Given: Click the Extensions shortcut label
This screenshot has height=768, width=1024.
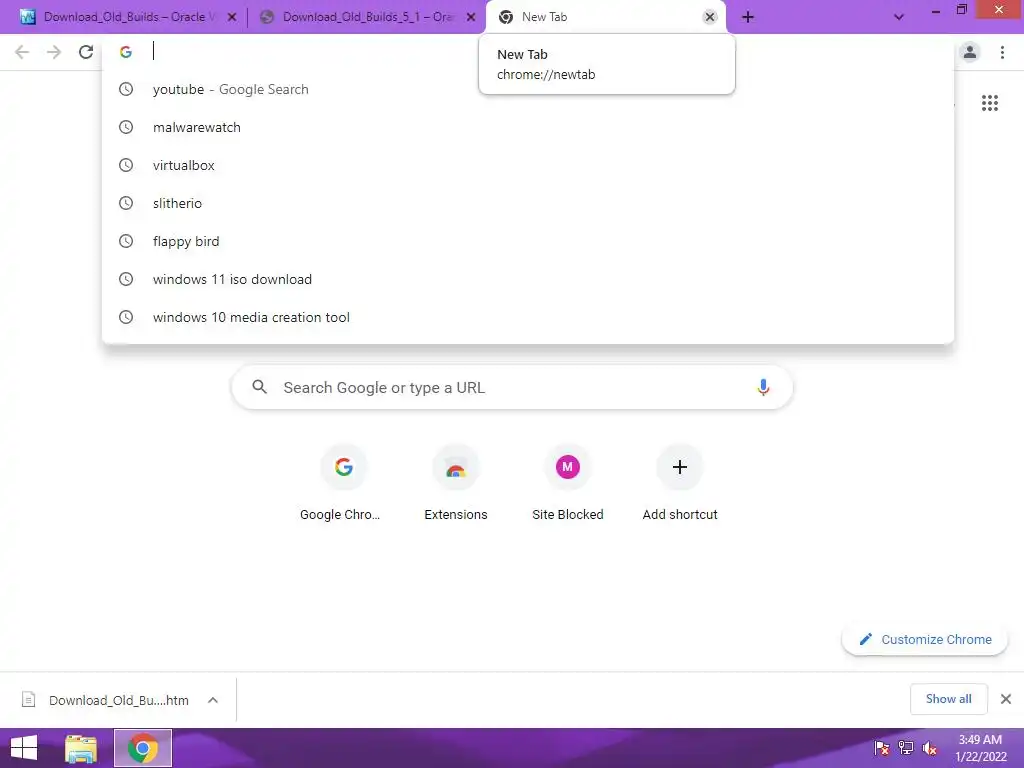Looking at the screenshot, I should tap(456, 515).
